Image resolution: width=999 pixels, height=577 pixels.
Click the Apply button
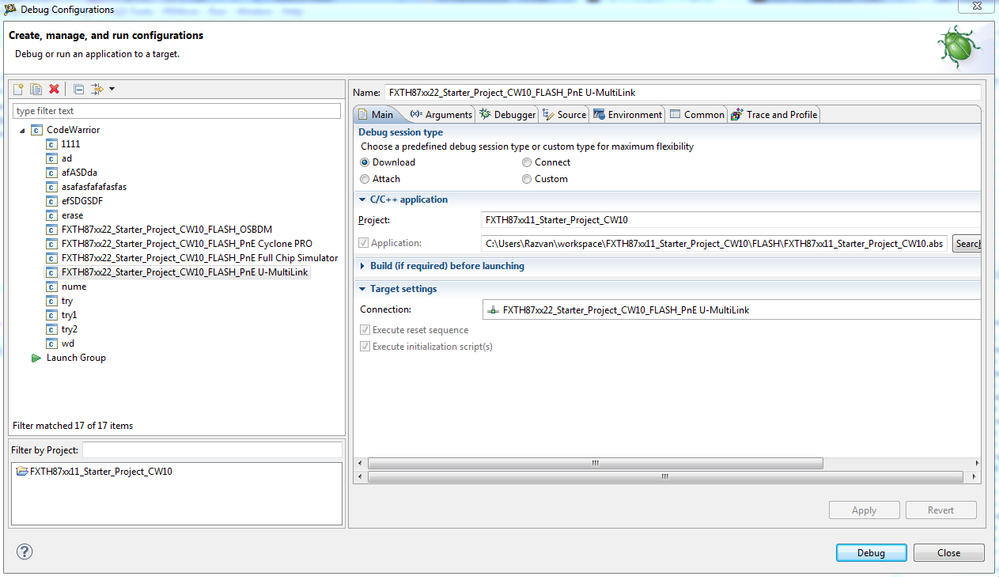(x=864, y=510)
